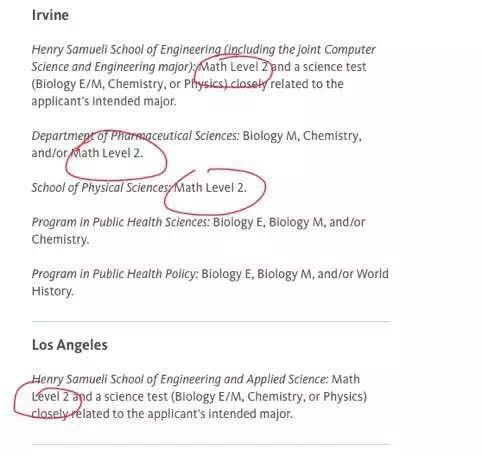Viewport: 482px width, 456px height.
Task: Click circled Math Level 2 in first paragraph
Action: pyautogui.click(x=233, y=67)
